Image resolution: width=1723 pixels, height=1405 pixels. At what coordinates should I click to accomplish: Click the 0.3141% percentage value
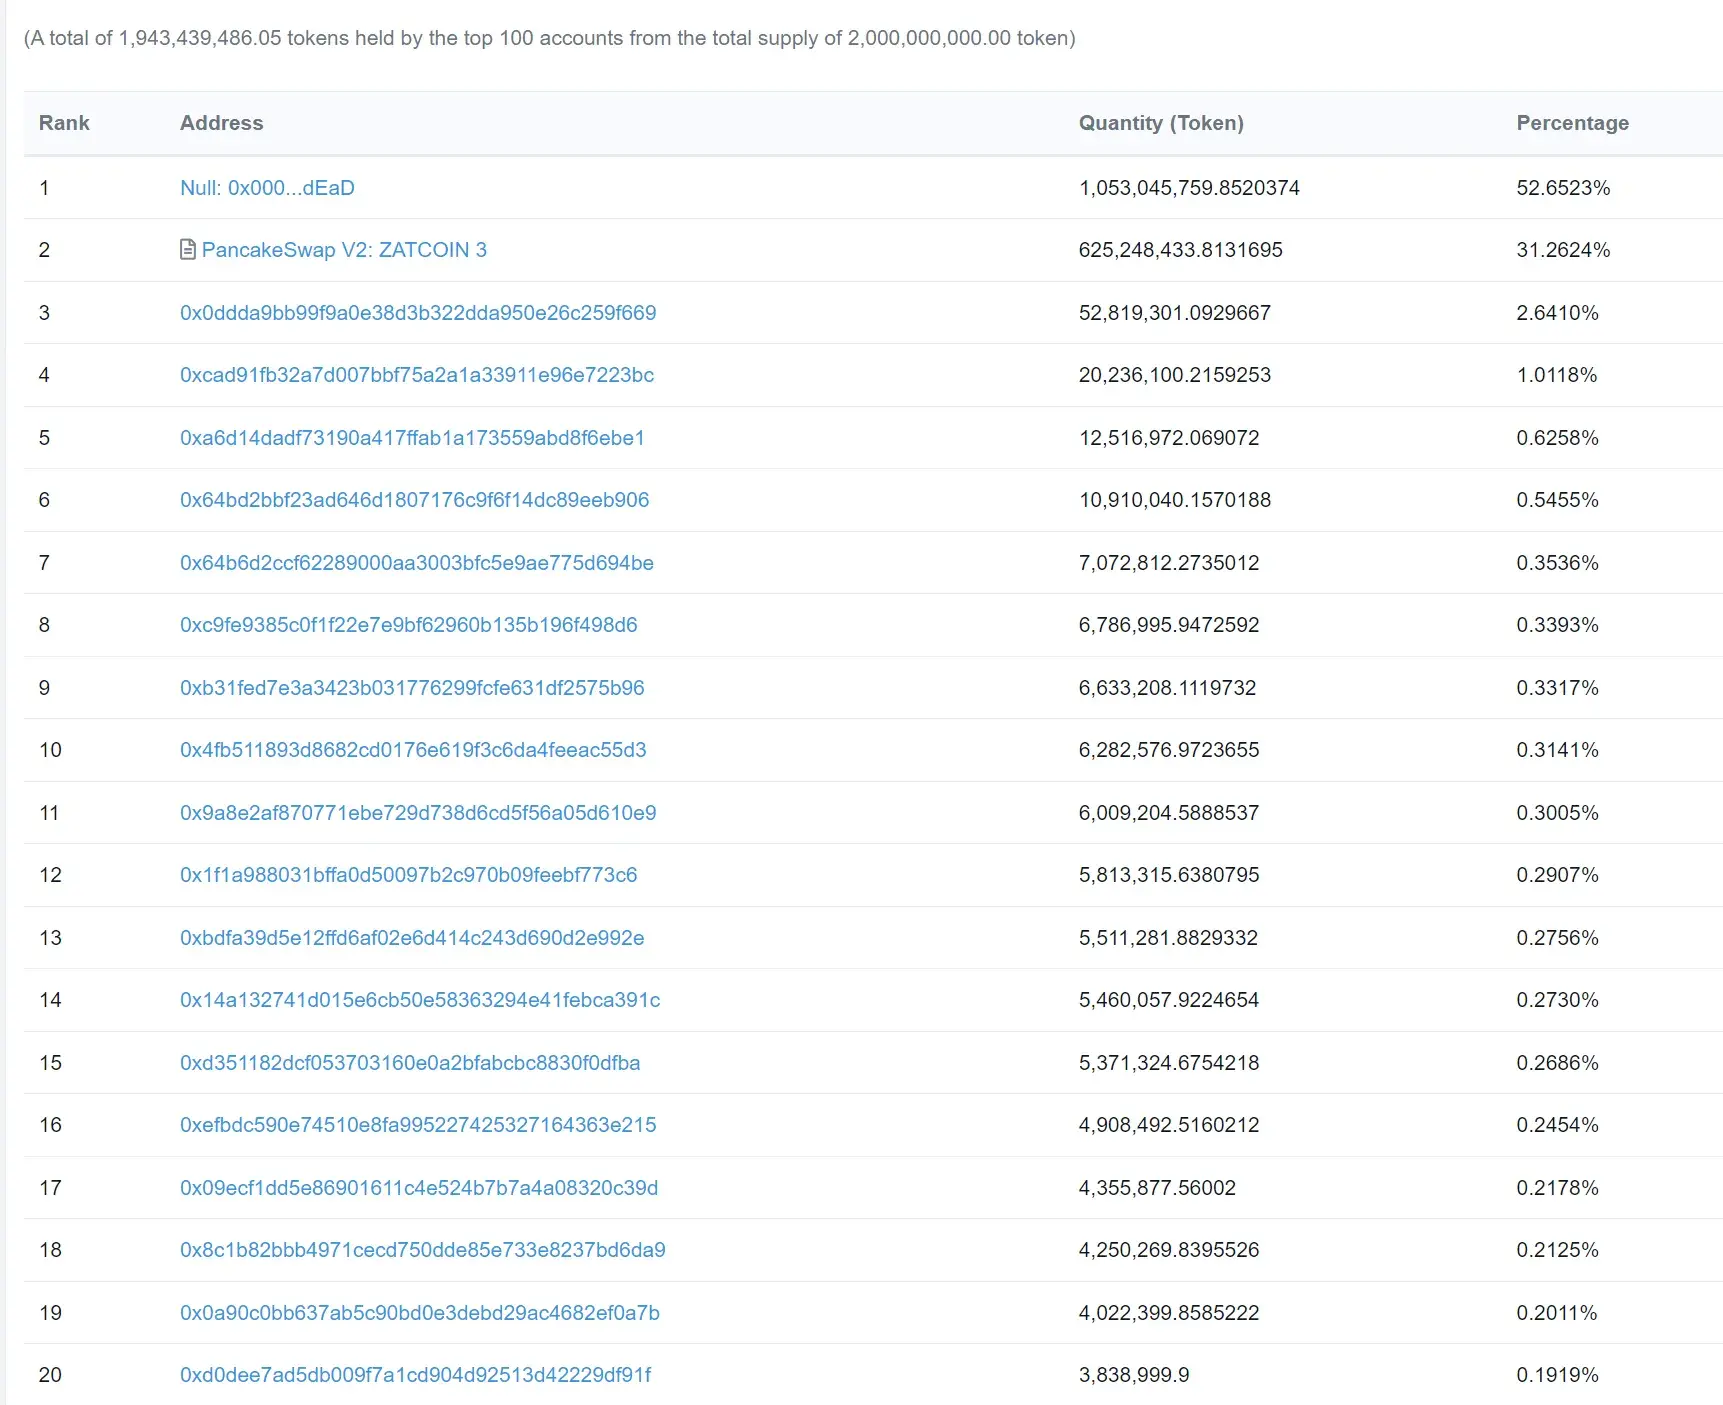pyautogui.click(x=1557, y=750)
